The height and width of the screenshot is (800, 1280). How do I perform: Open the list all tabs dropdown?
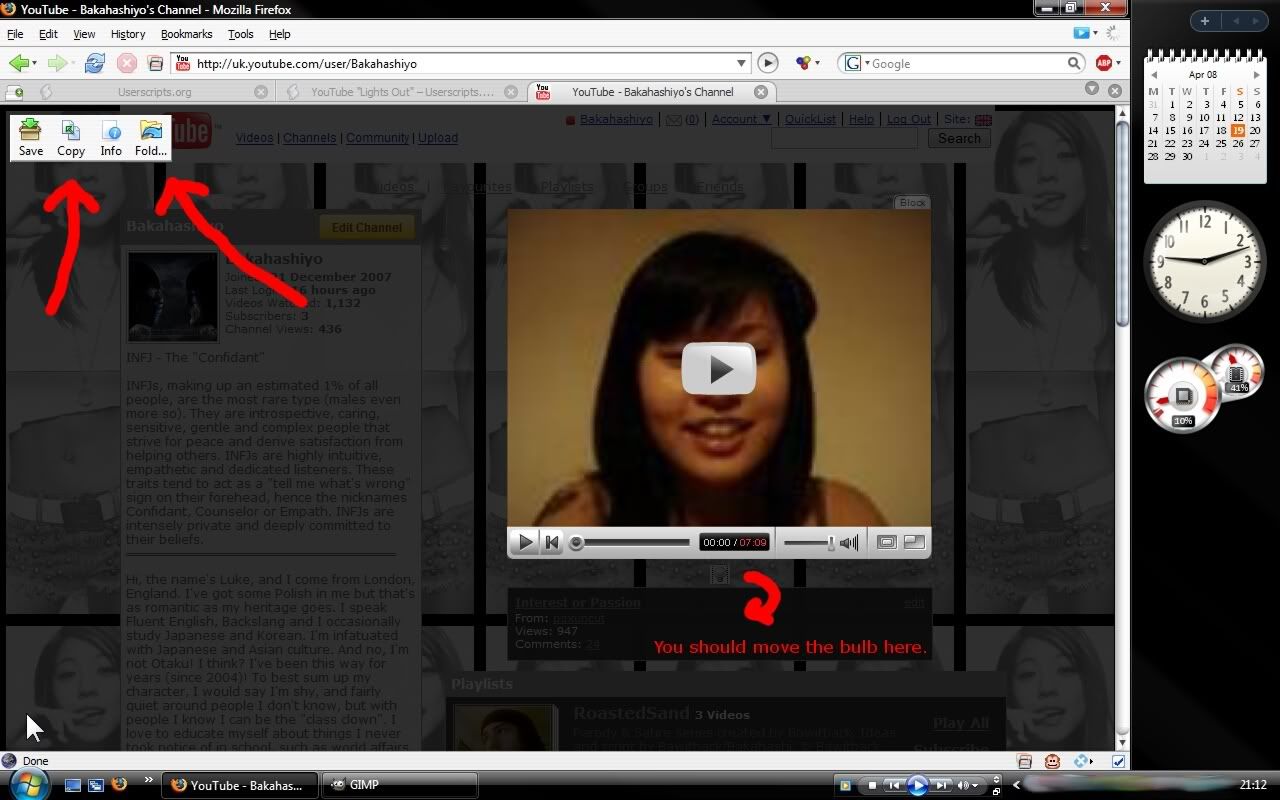(1092, 89)
